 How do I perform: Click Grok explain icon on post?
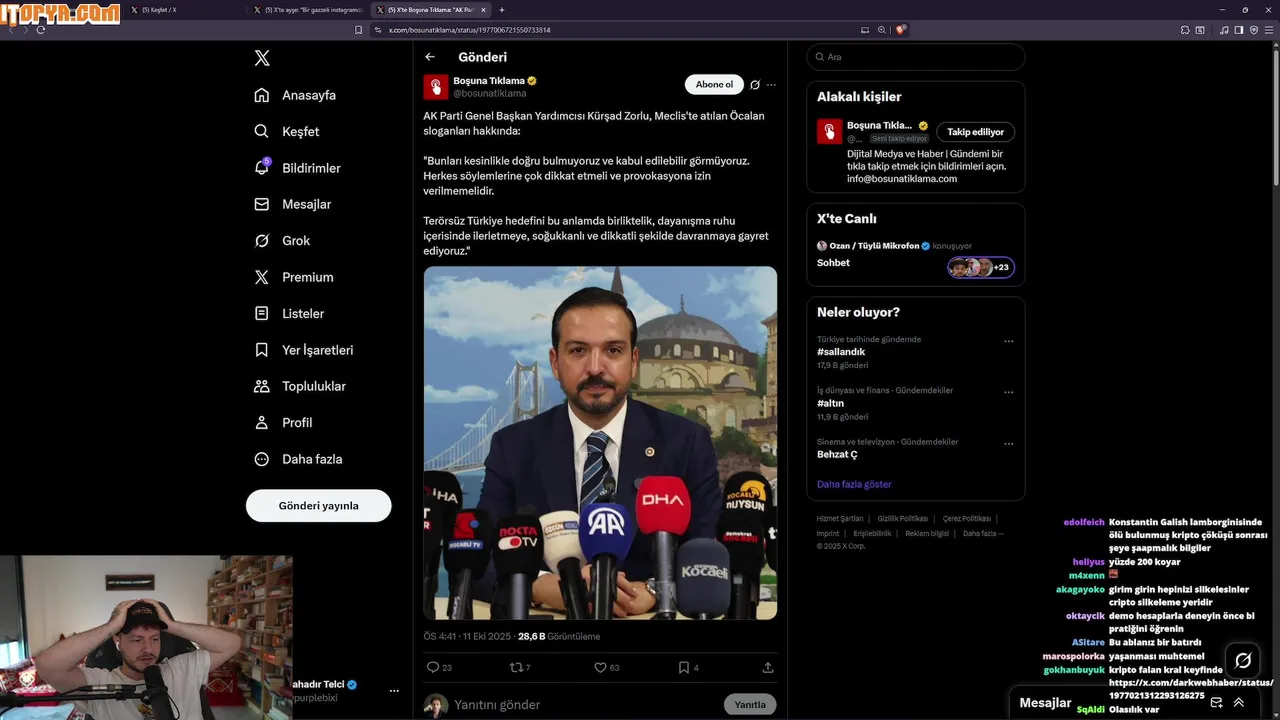coord(755,85)
